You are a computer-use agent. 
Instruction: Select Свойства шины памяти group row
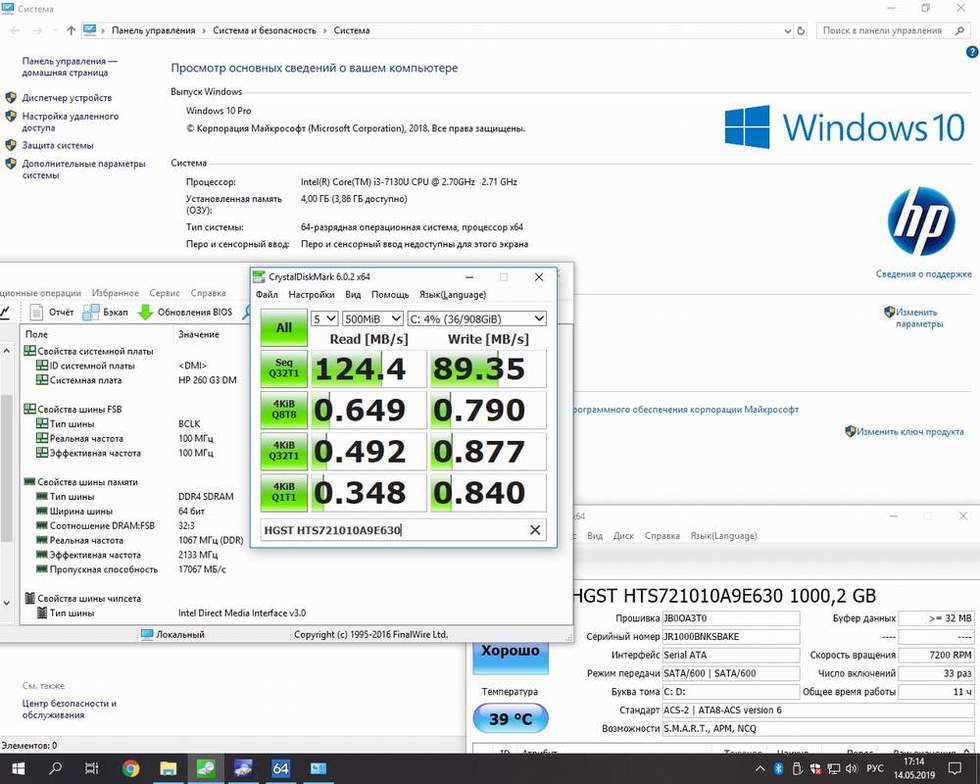coord(81,482)
